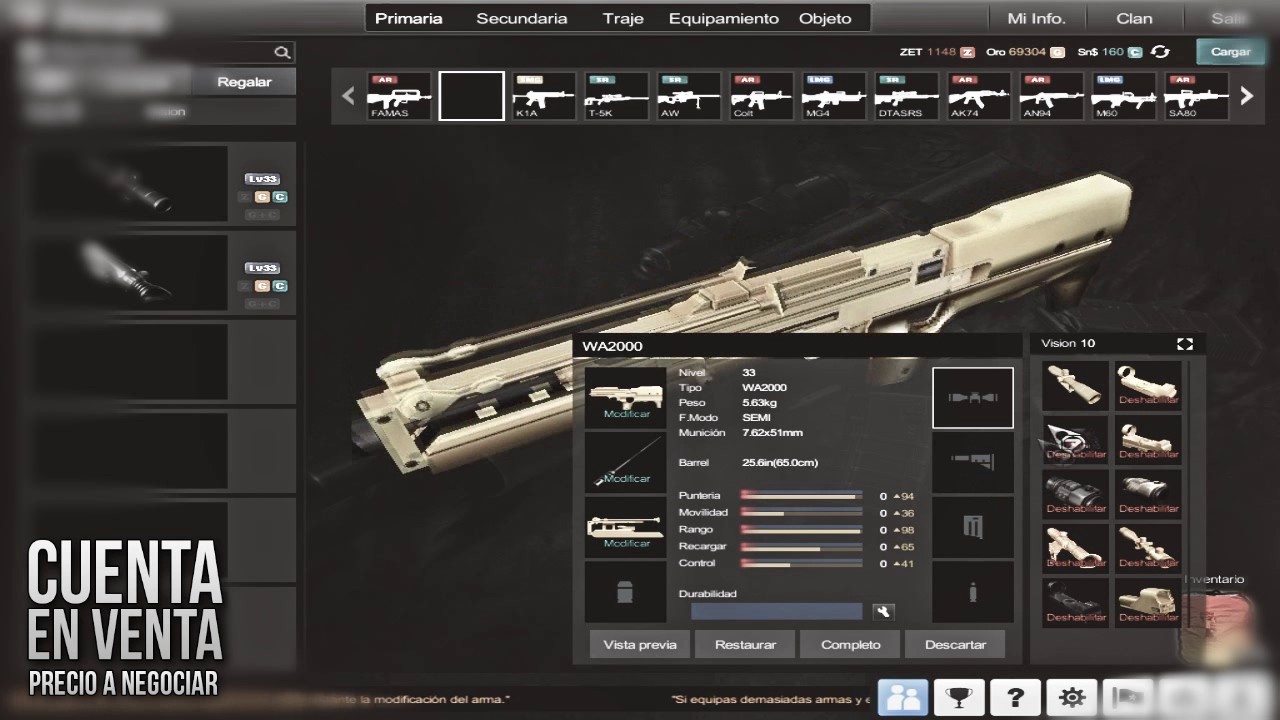Screen dimensions: 1280x720
Task: Open settings via the gear icon
Action: tap(1071, 698)
